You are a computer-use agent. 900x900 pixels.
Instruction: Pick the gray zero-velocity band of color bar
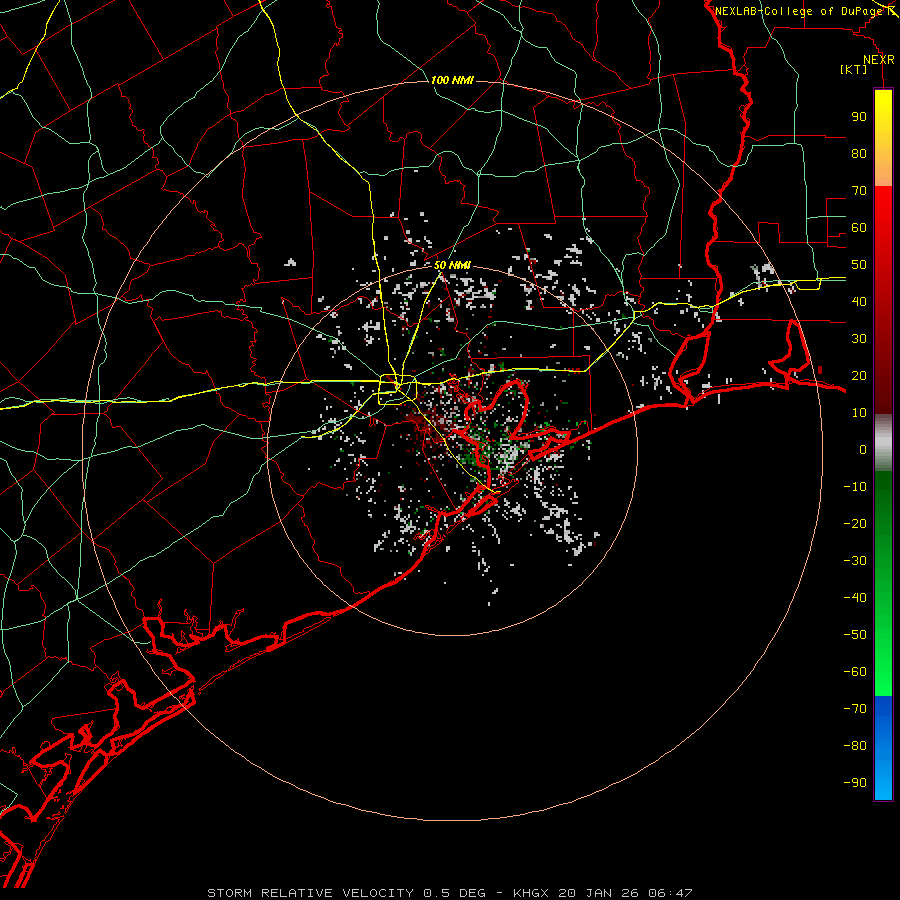[x=883, y=443]
